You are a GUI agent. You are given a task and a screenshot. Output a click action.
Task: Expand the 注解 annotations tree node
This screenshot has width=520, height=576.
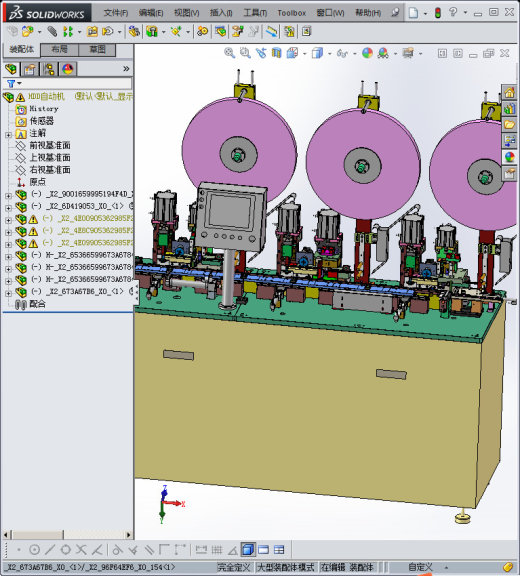[8, 135]
